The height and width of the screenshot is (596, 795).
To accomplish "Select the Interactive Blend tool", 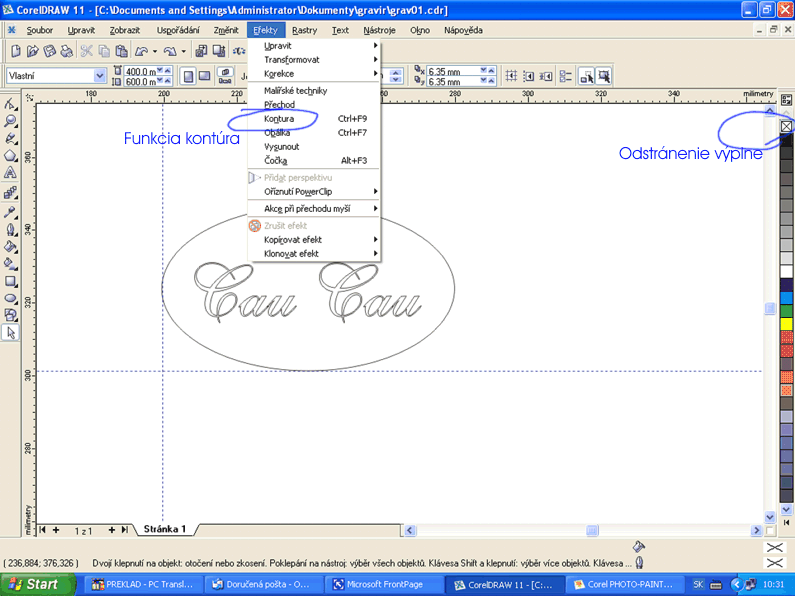I will (10, 193).
